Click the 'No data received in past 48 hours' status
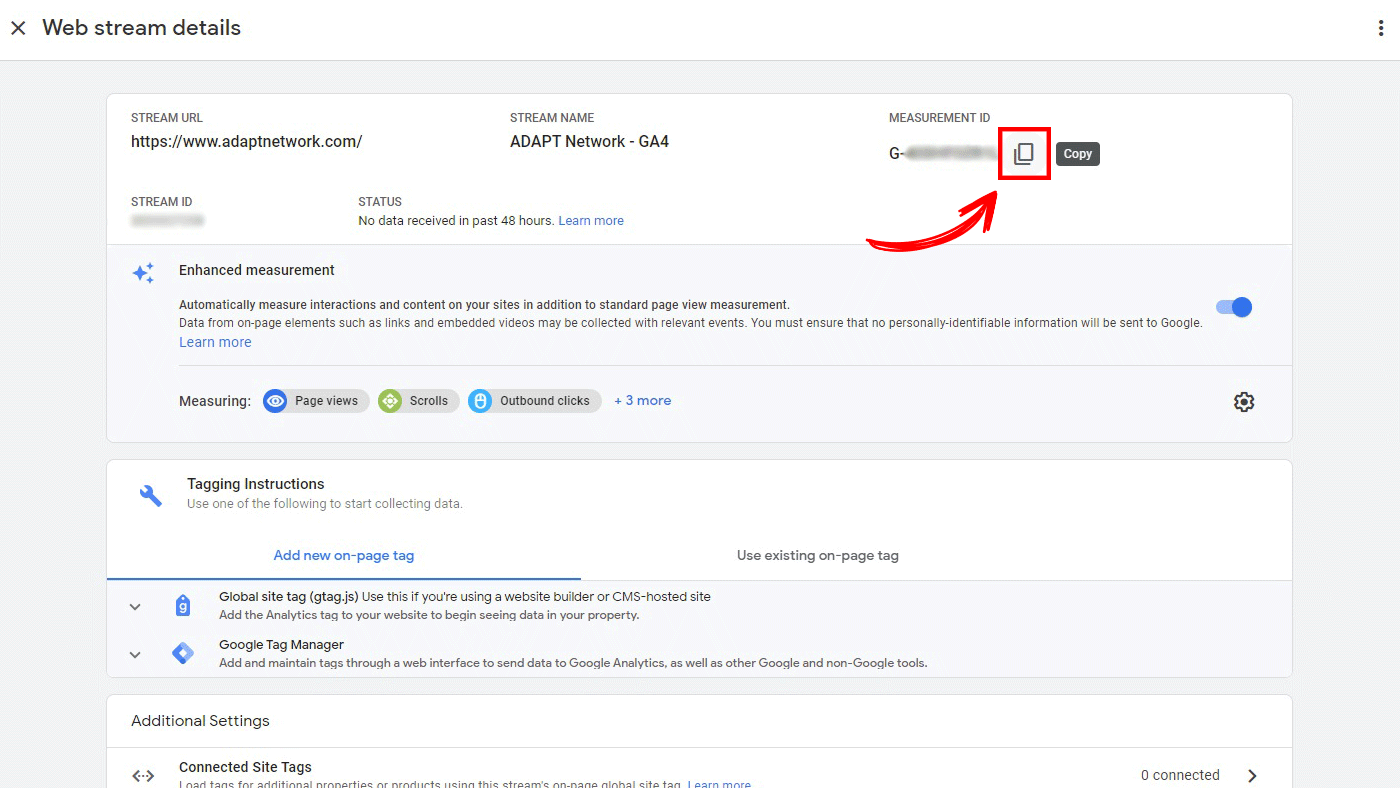 click(x=456, y=220)
